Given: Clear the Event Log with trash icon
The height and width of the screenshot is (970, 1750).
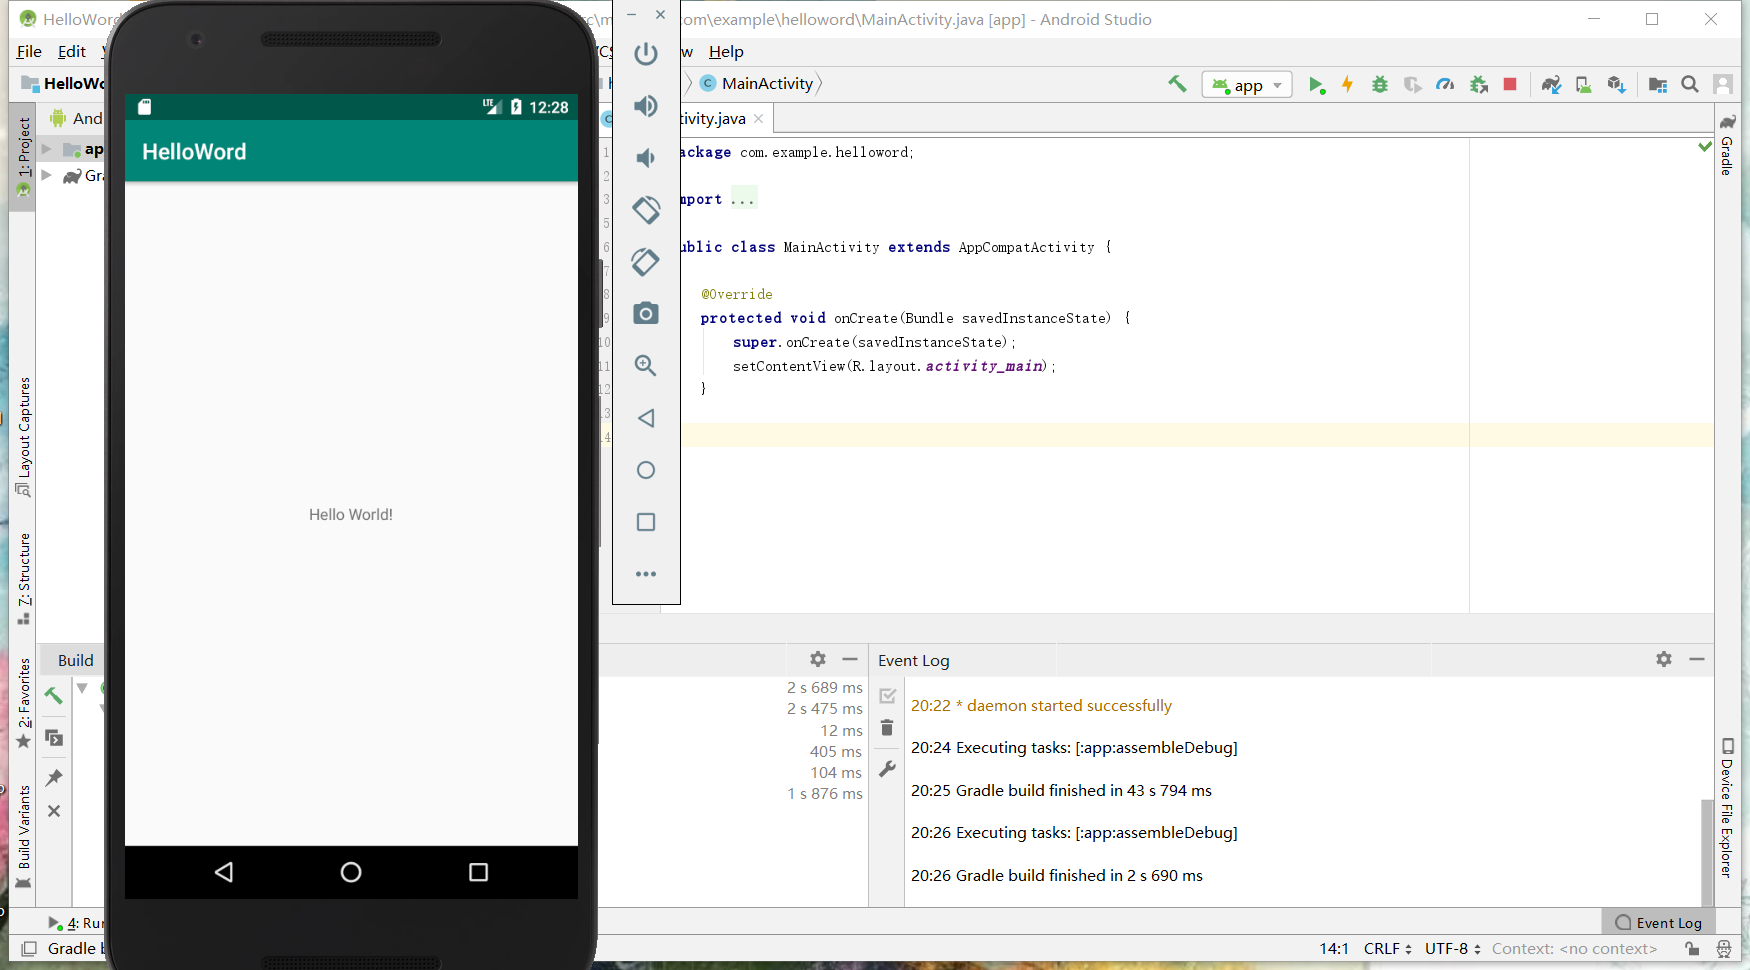Looking at the screenshot, I should (887, 728).
